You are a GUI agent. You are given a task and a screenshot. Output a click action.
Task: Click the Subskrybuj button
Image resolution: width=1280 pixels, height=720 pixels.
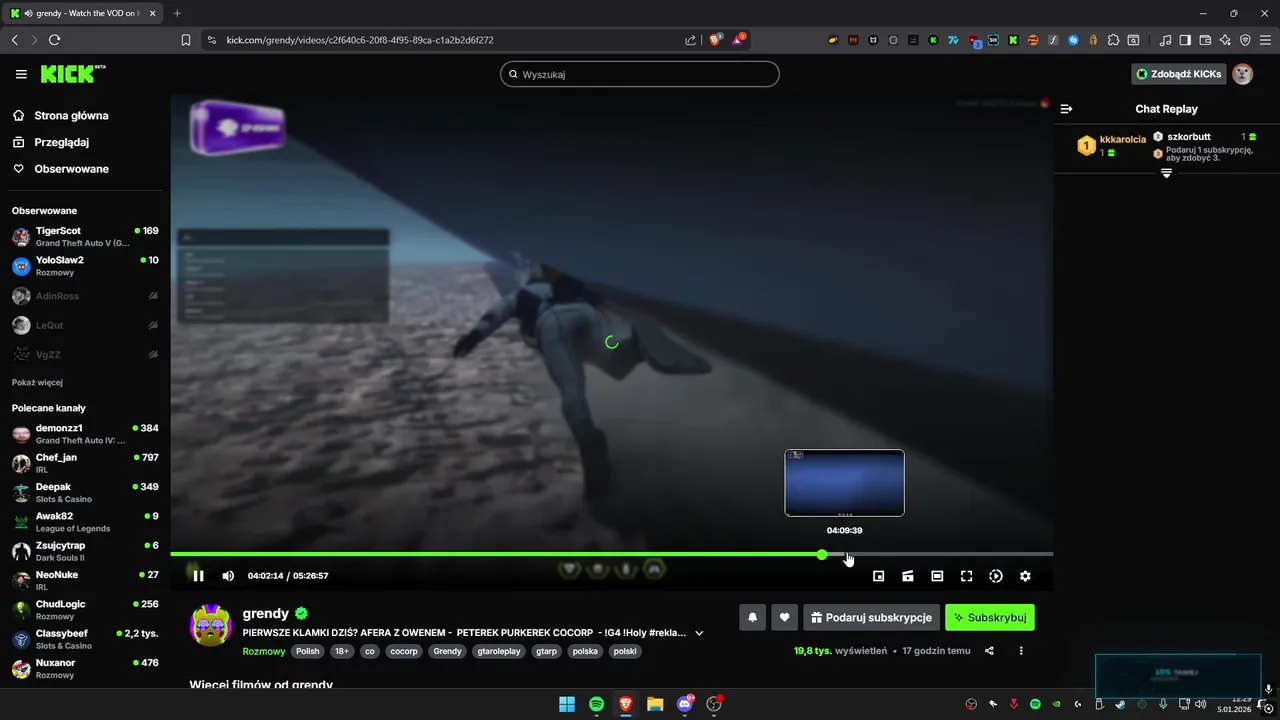pyautogui.click(x=990, y=617)
